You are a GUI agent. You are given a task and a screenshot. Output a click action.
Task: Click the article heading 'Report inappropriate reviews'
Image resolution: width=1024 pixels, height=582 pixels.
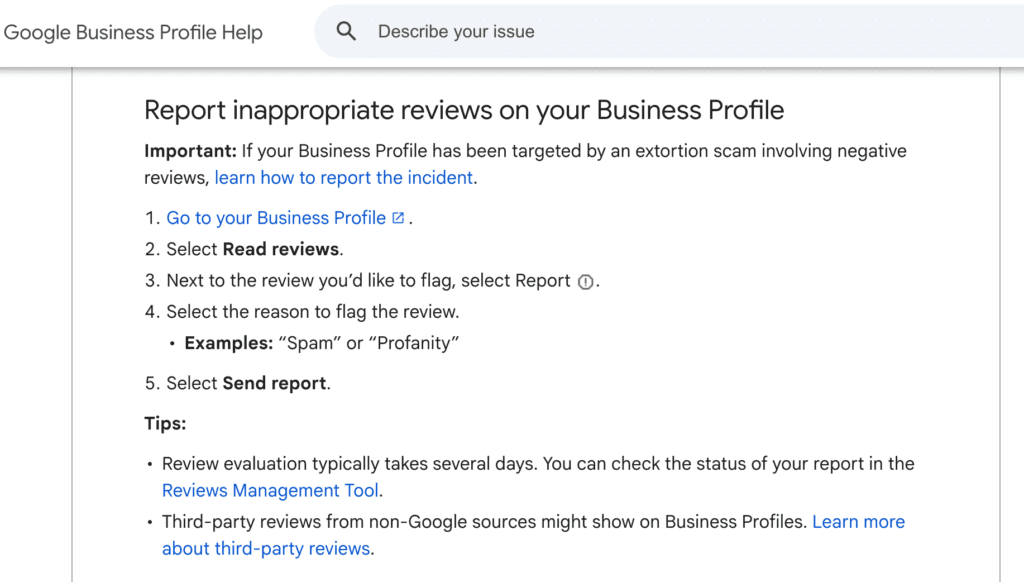point(464,110)
